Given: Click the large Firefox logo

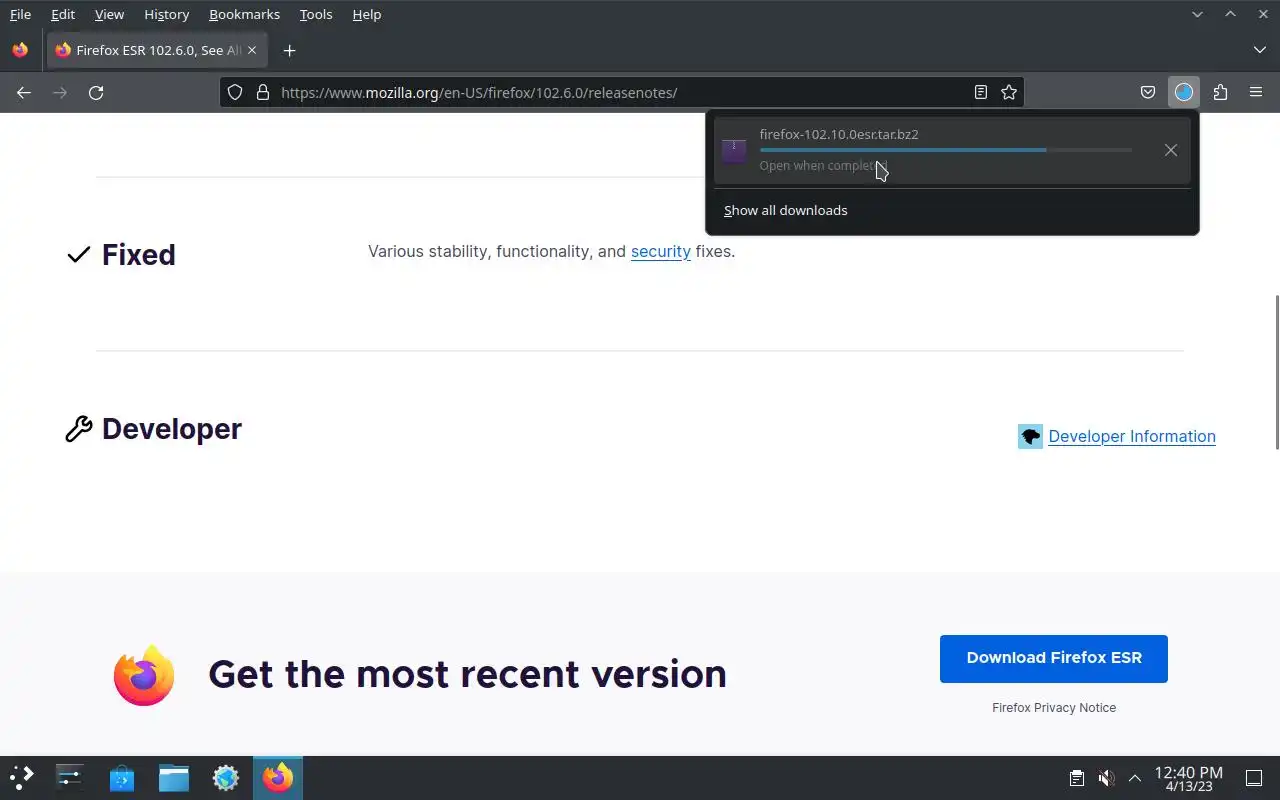Looking at the screenshot, I should coord(144,675).
